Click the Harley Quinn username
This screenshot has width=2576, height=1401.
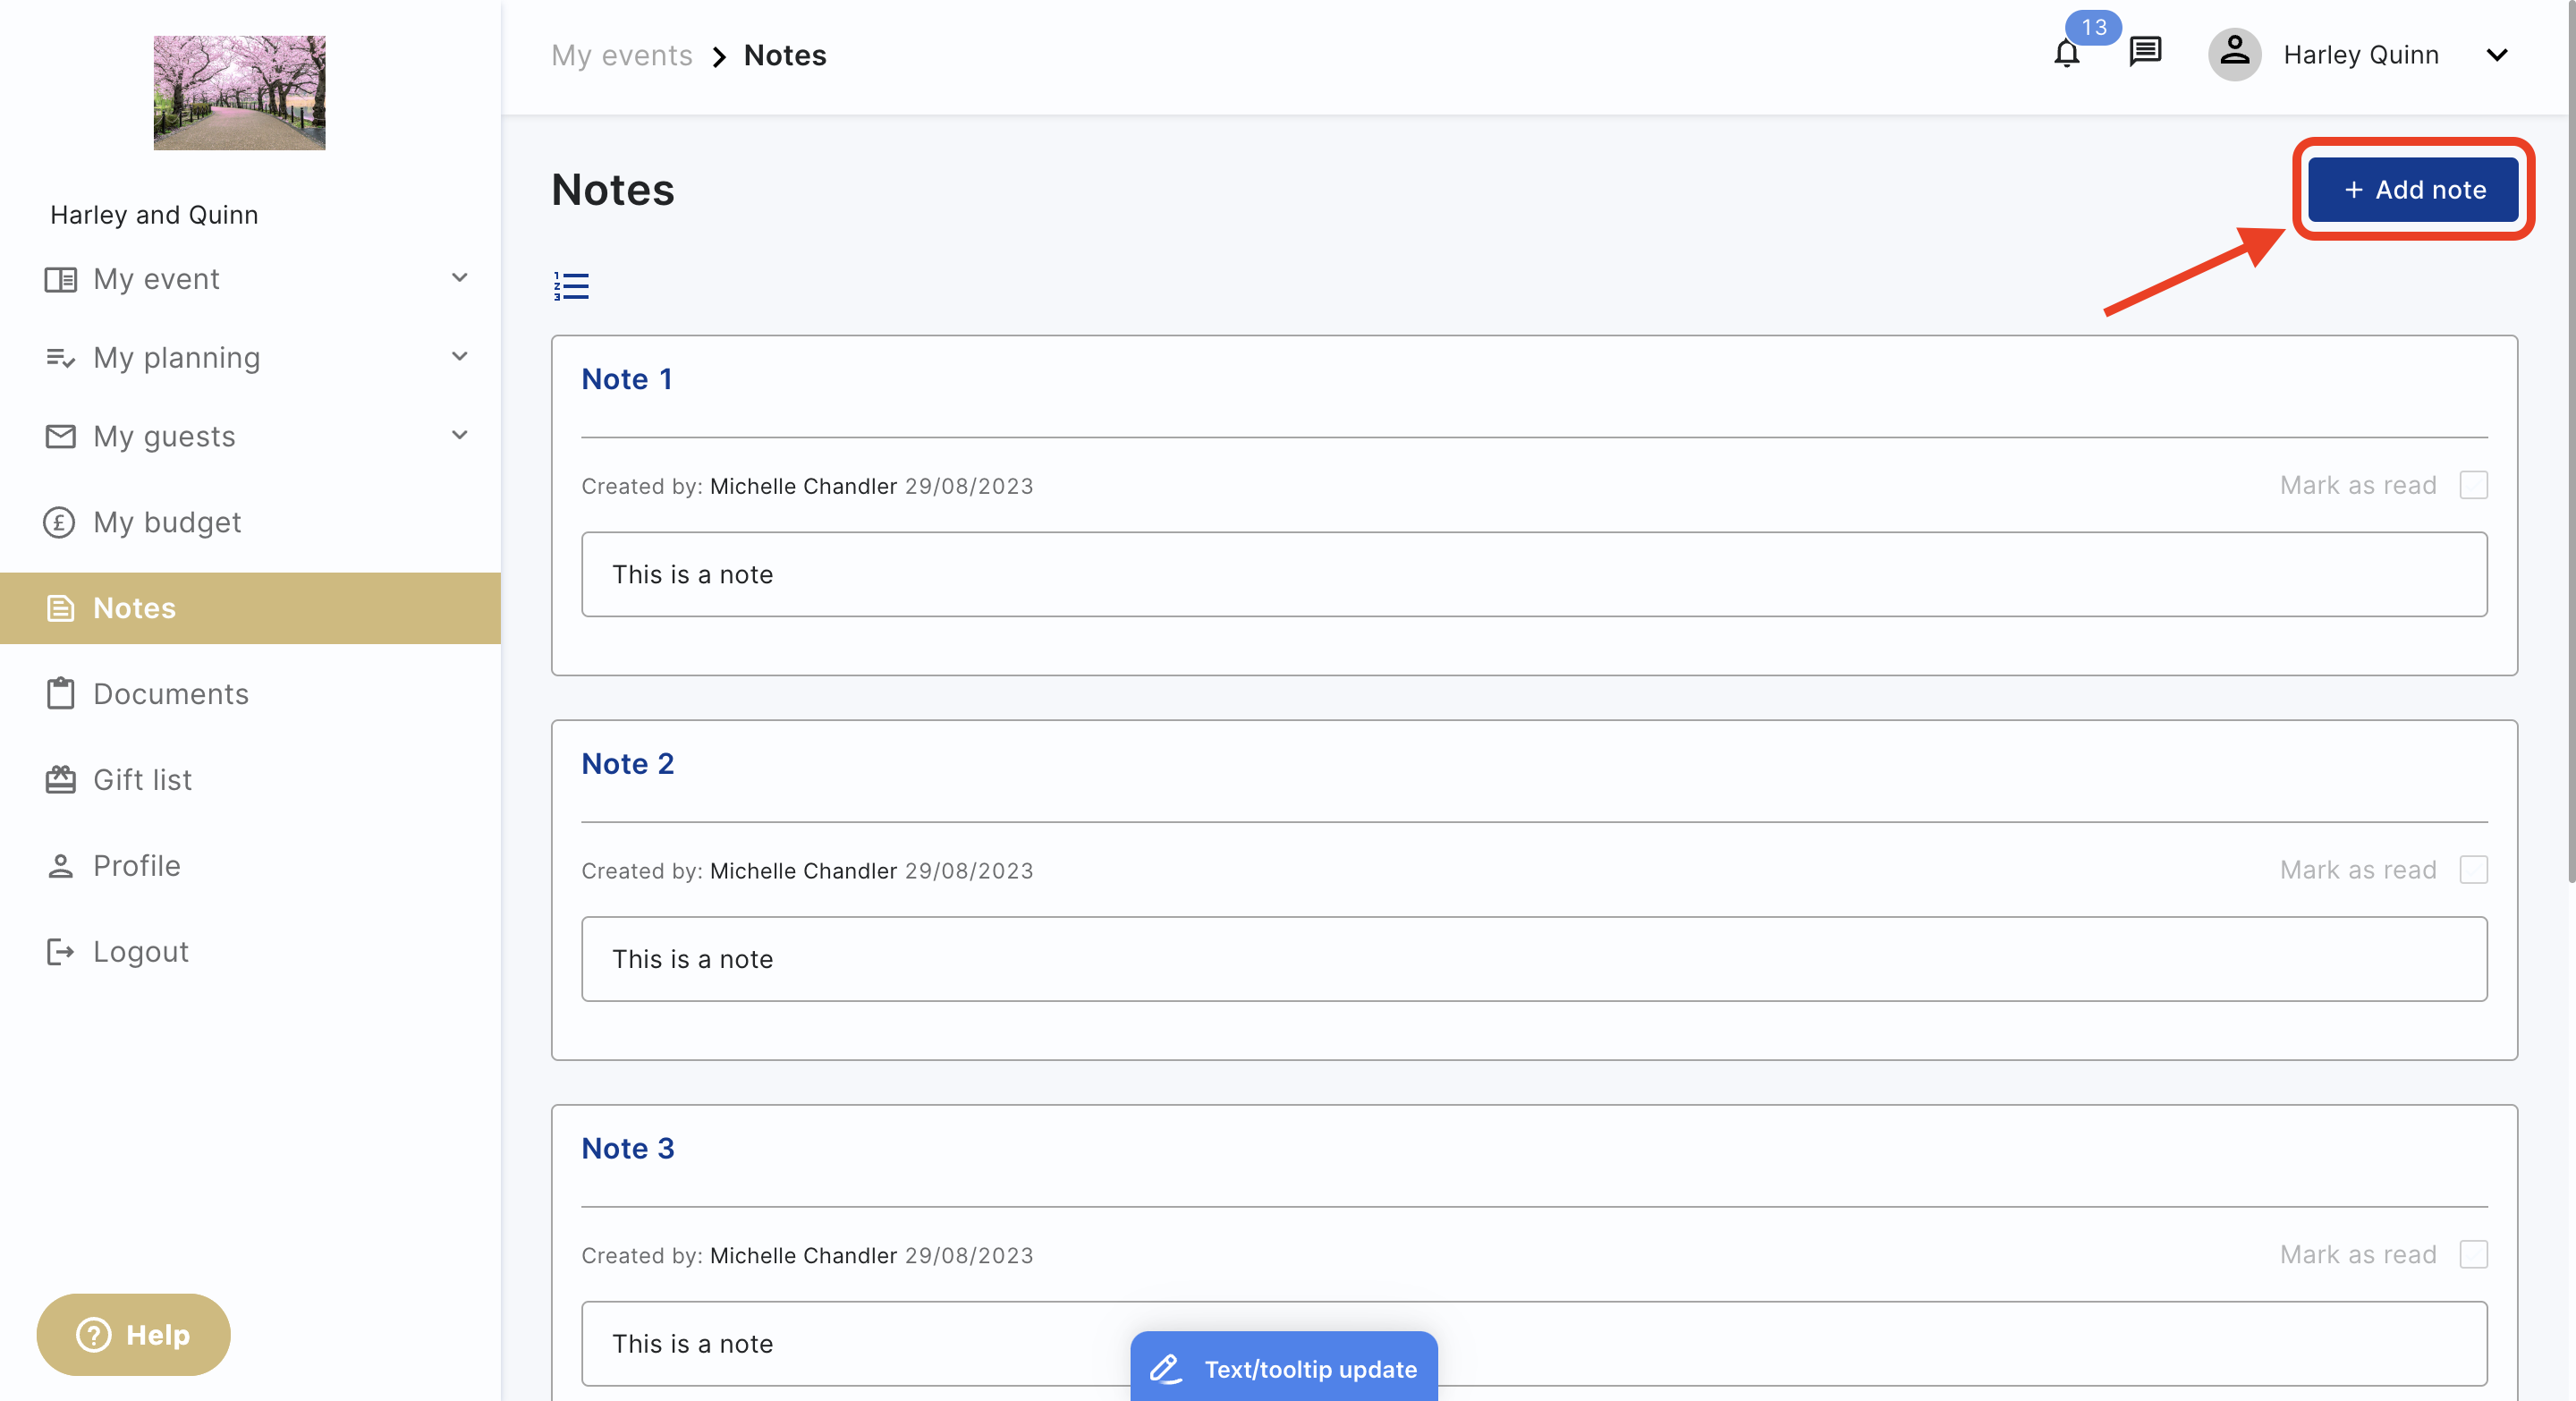coord(2361,55)
